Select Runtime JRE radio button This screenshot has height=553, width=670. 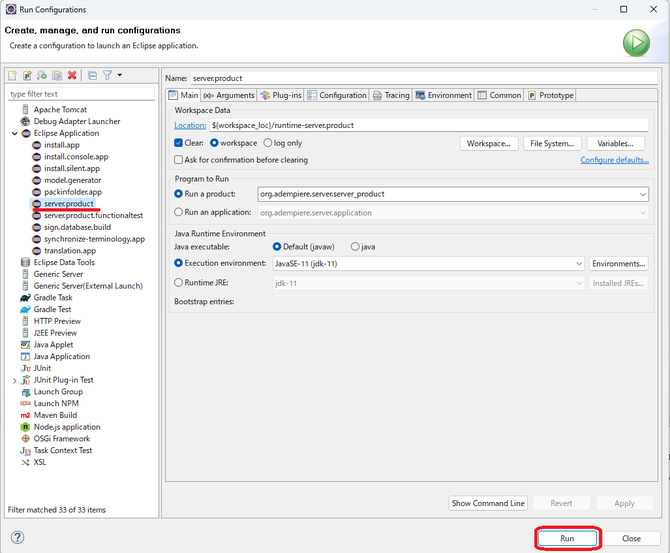tap(179, 282)
